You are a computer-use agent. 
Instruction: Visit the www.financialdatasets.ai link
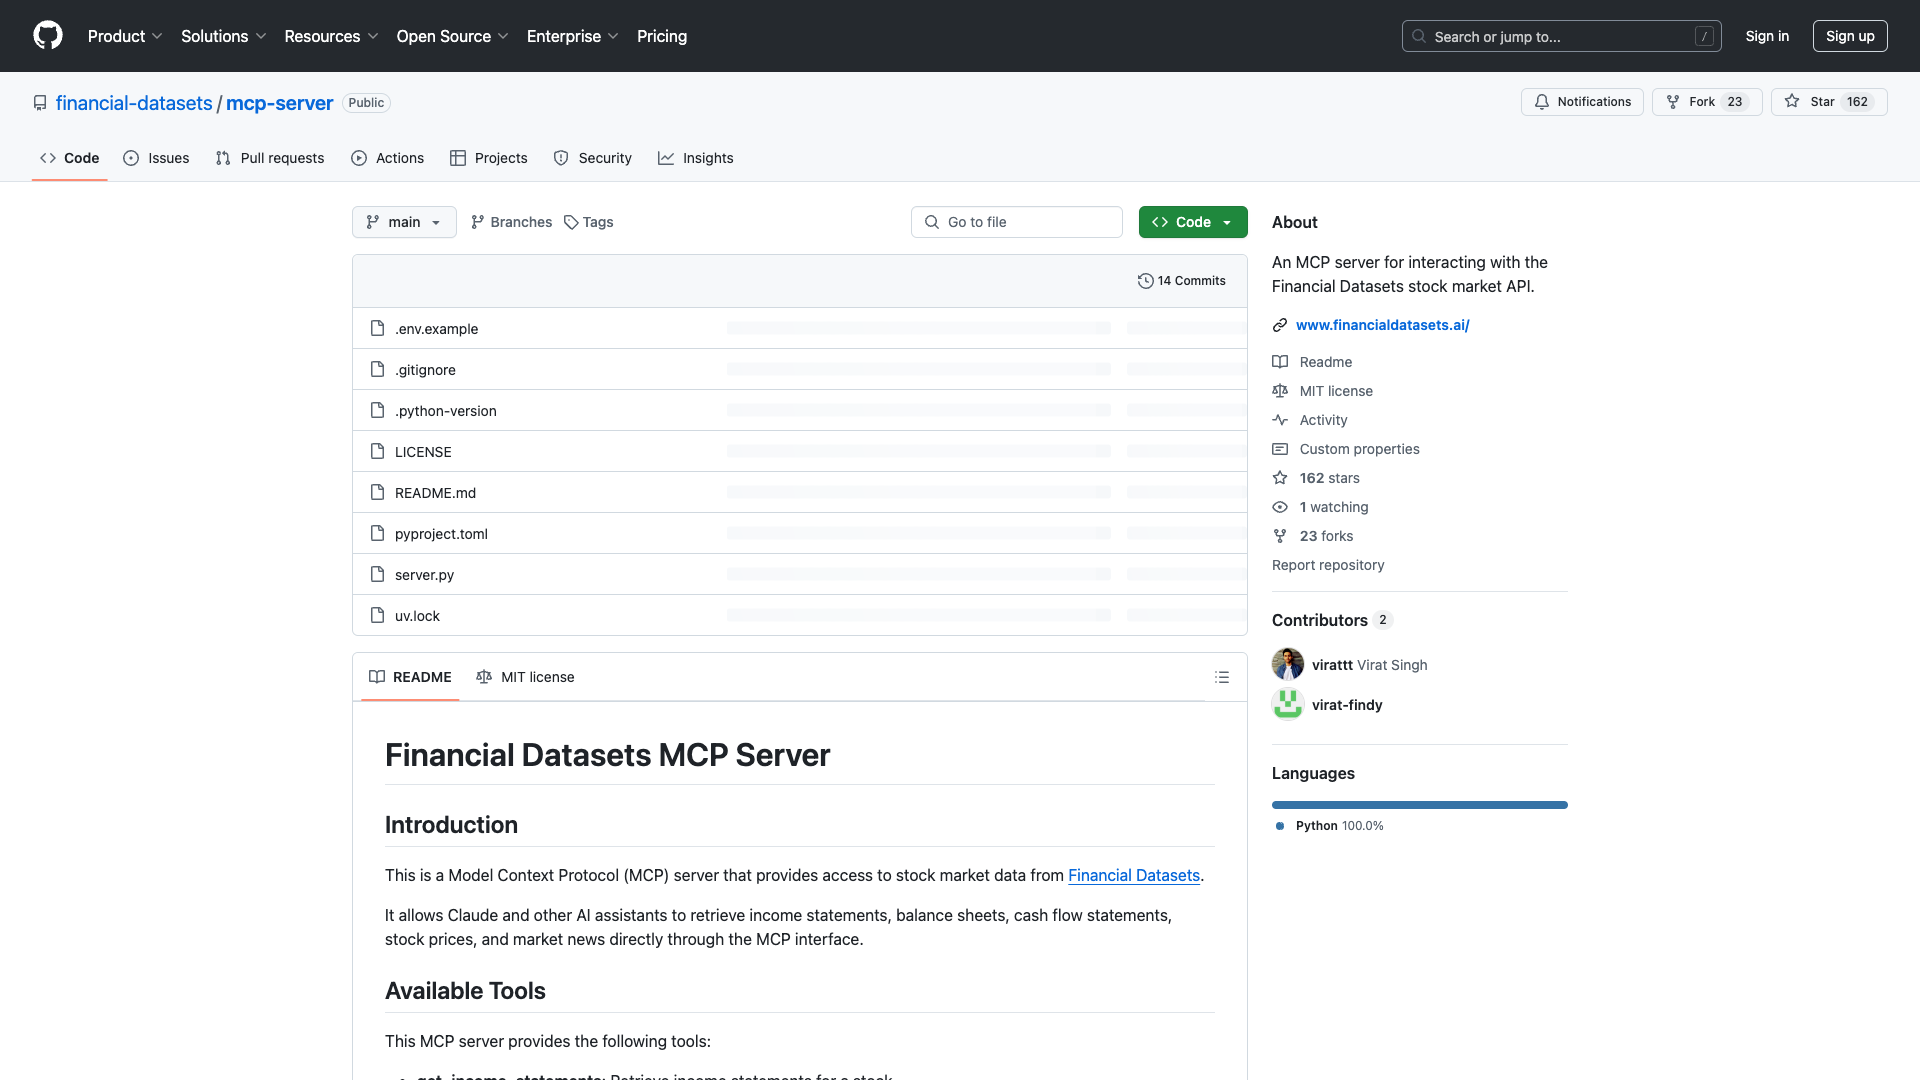1382,325
